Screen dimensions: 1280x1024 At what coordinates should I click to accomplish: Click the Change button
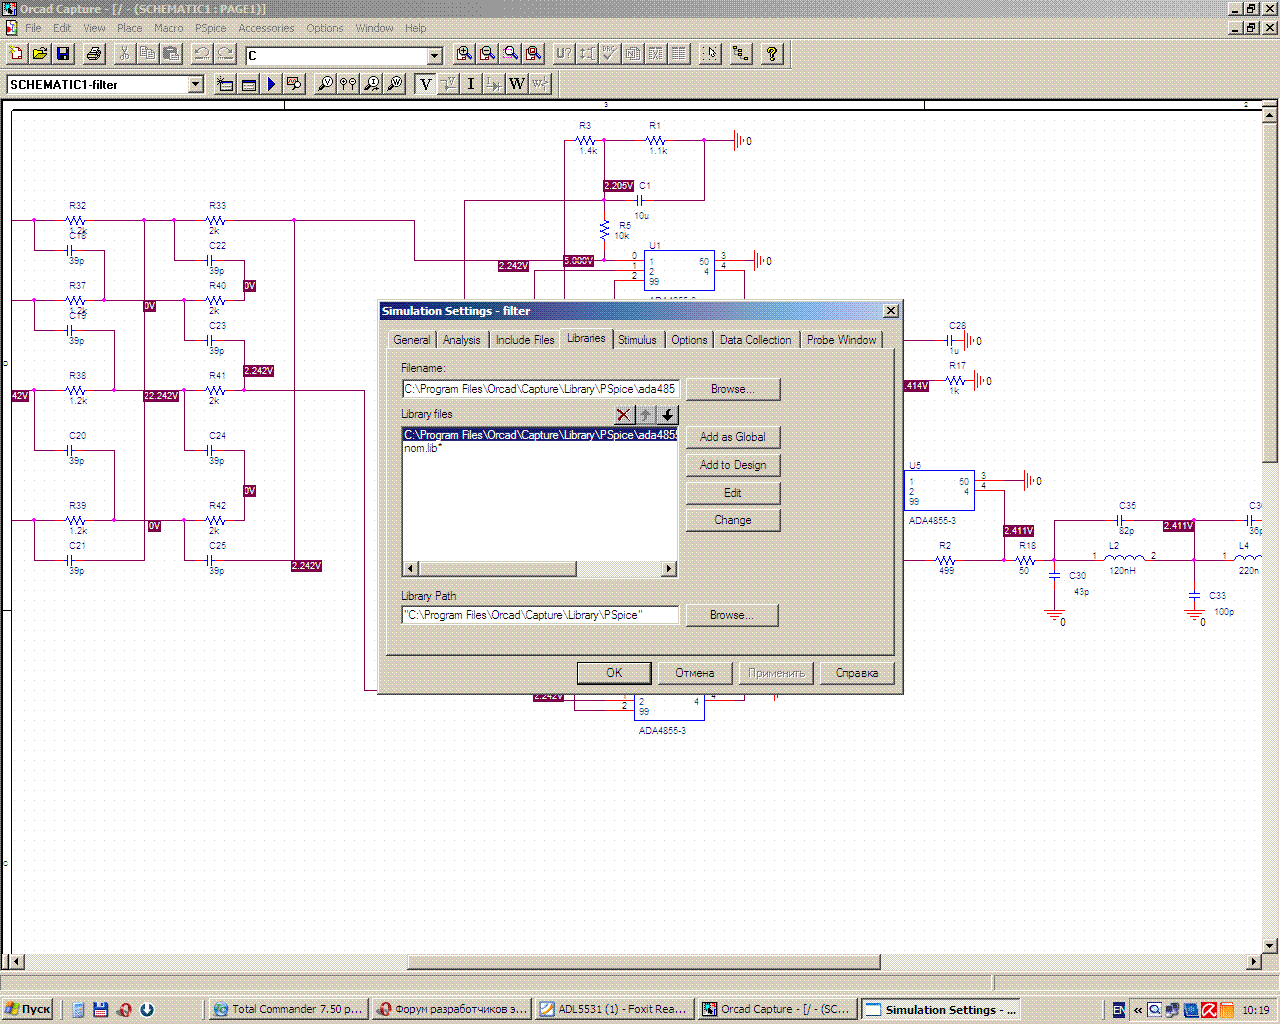(x=733, y=520)
